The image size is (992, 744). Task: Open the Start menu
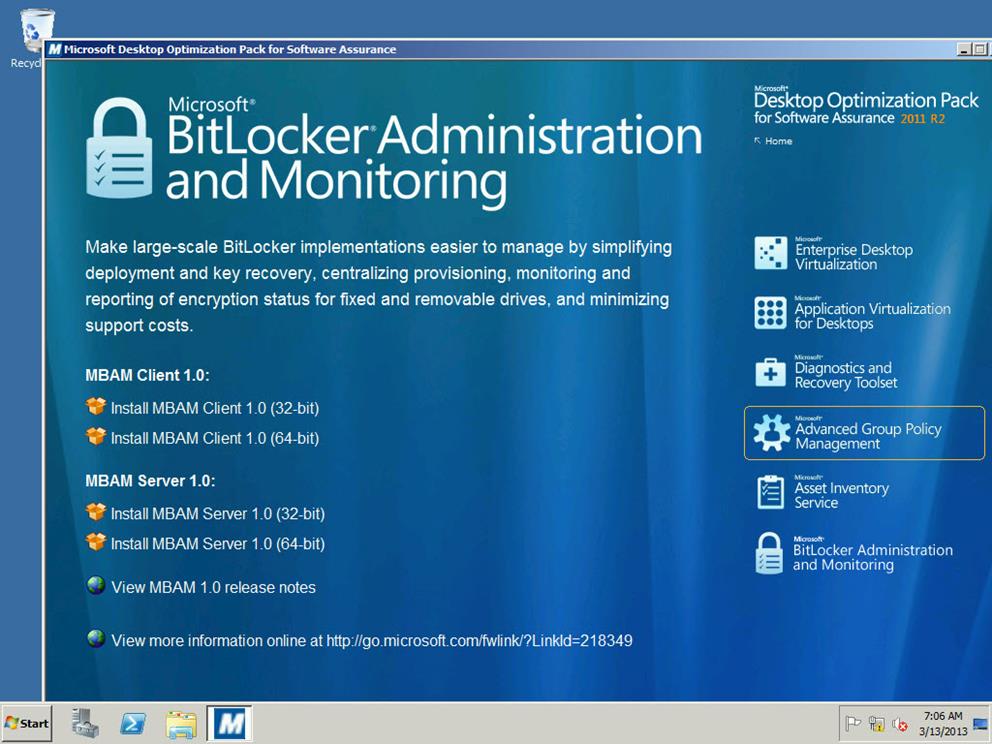(x=27, y=723)
